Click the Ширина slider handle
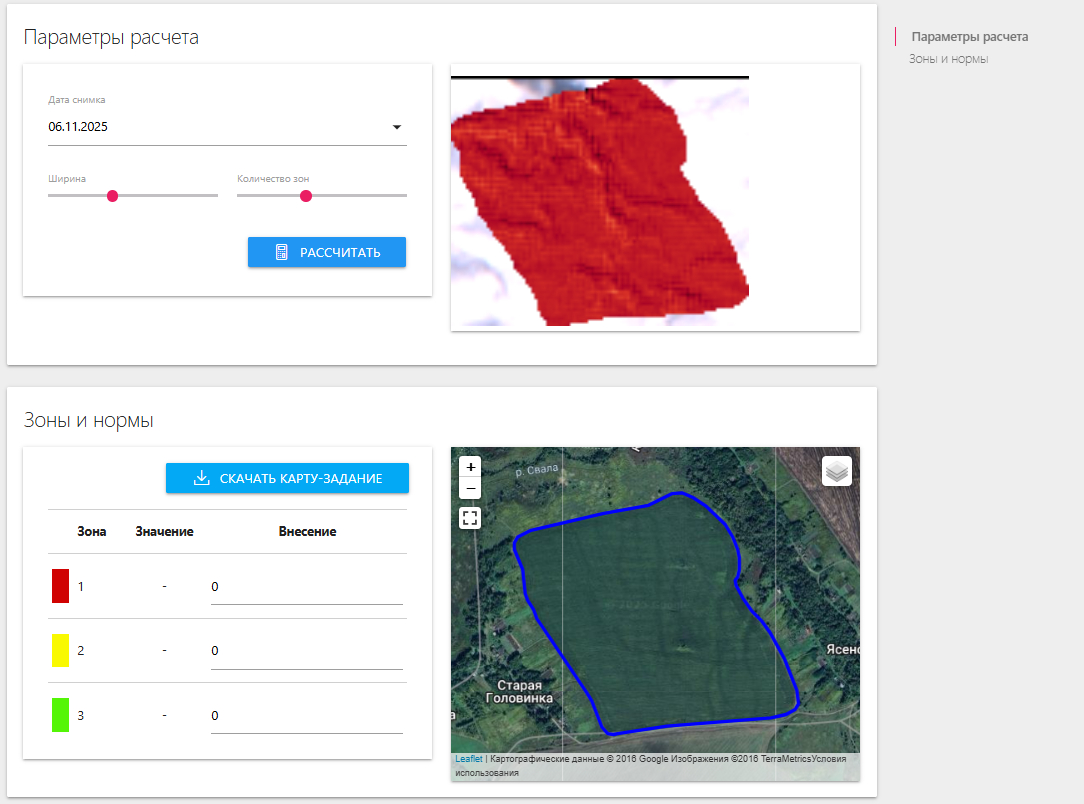 point(112,196)
